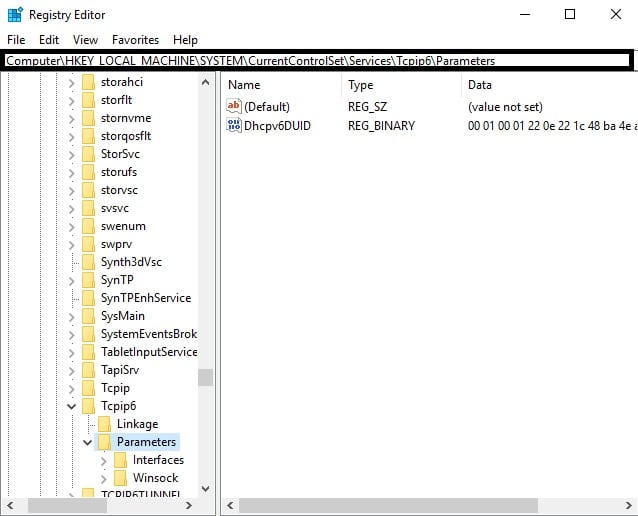Click the registry path address bar
The height and width of the screenshot is (516, 638).
click(317, 61)
